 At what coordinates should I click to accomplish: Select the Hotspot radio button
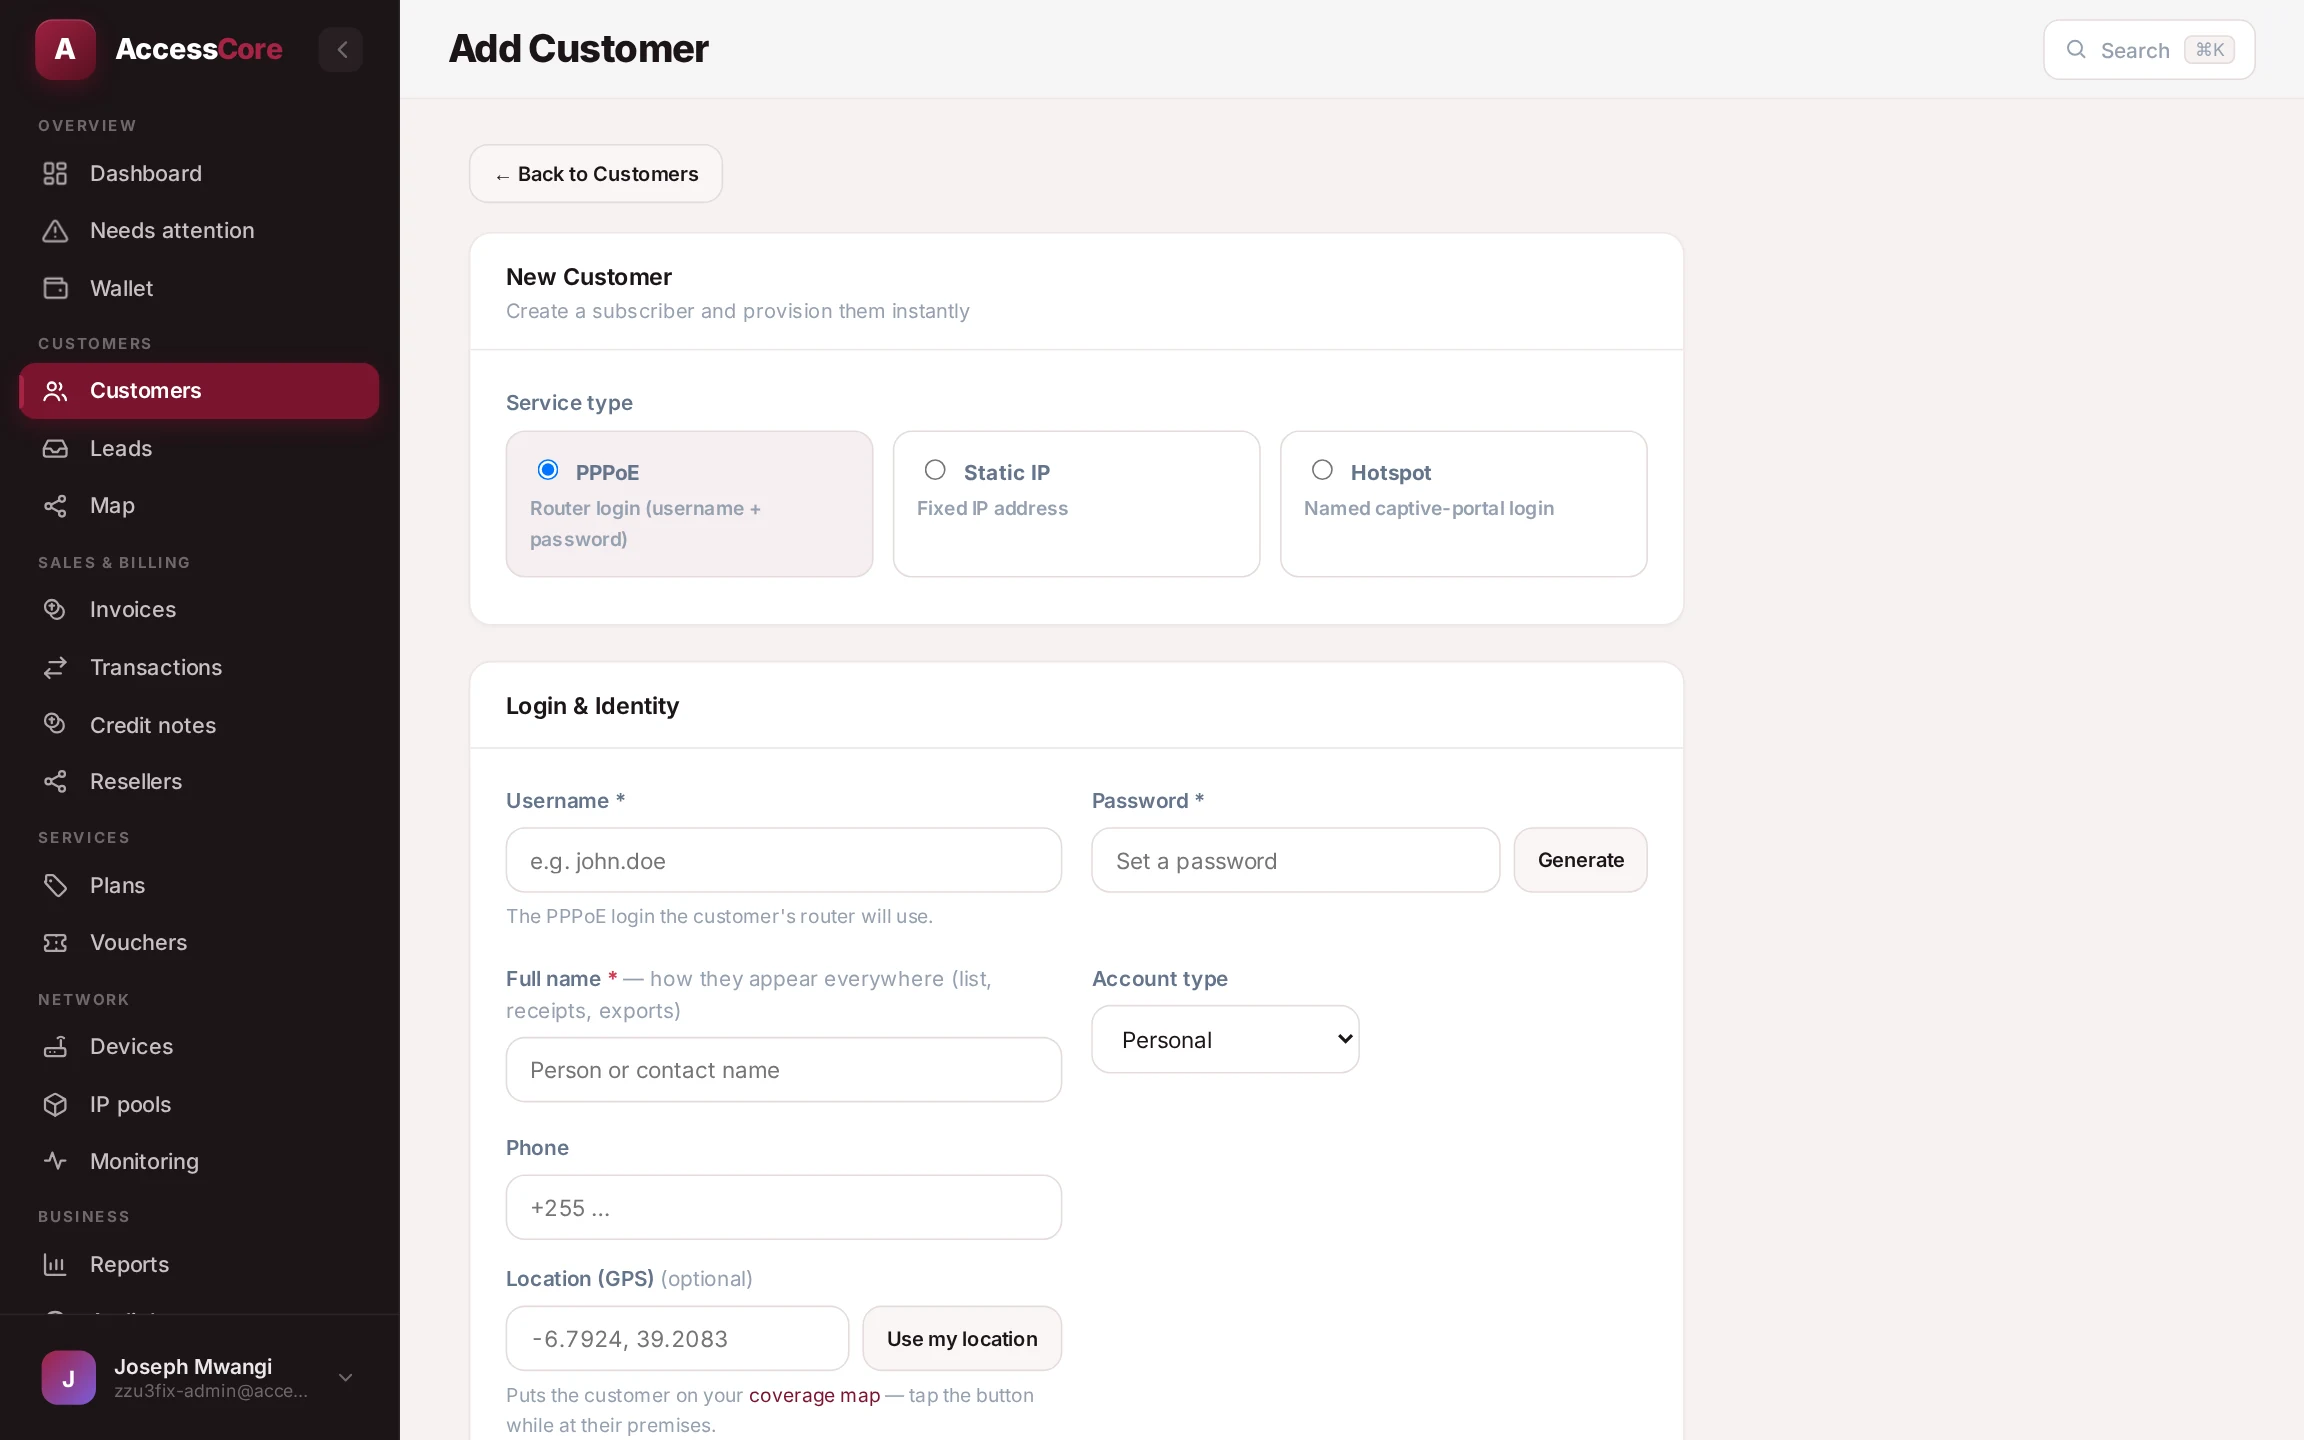[1322, 470]
